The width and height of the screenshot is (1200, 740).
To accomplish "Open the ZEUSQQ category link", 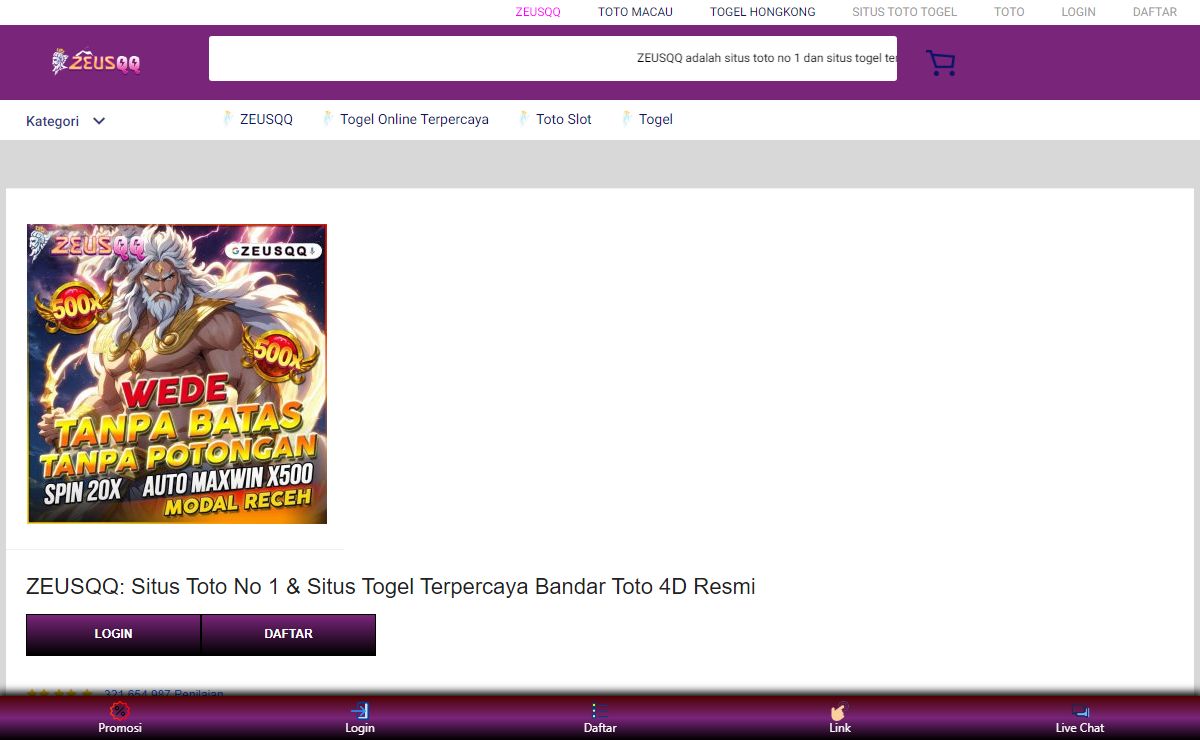I will tap(258, 119).
